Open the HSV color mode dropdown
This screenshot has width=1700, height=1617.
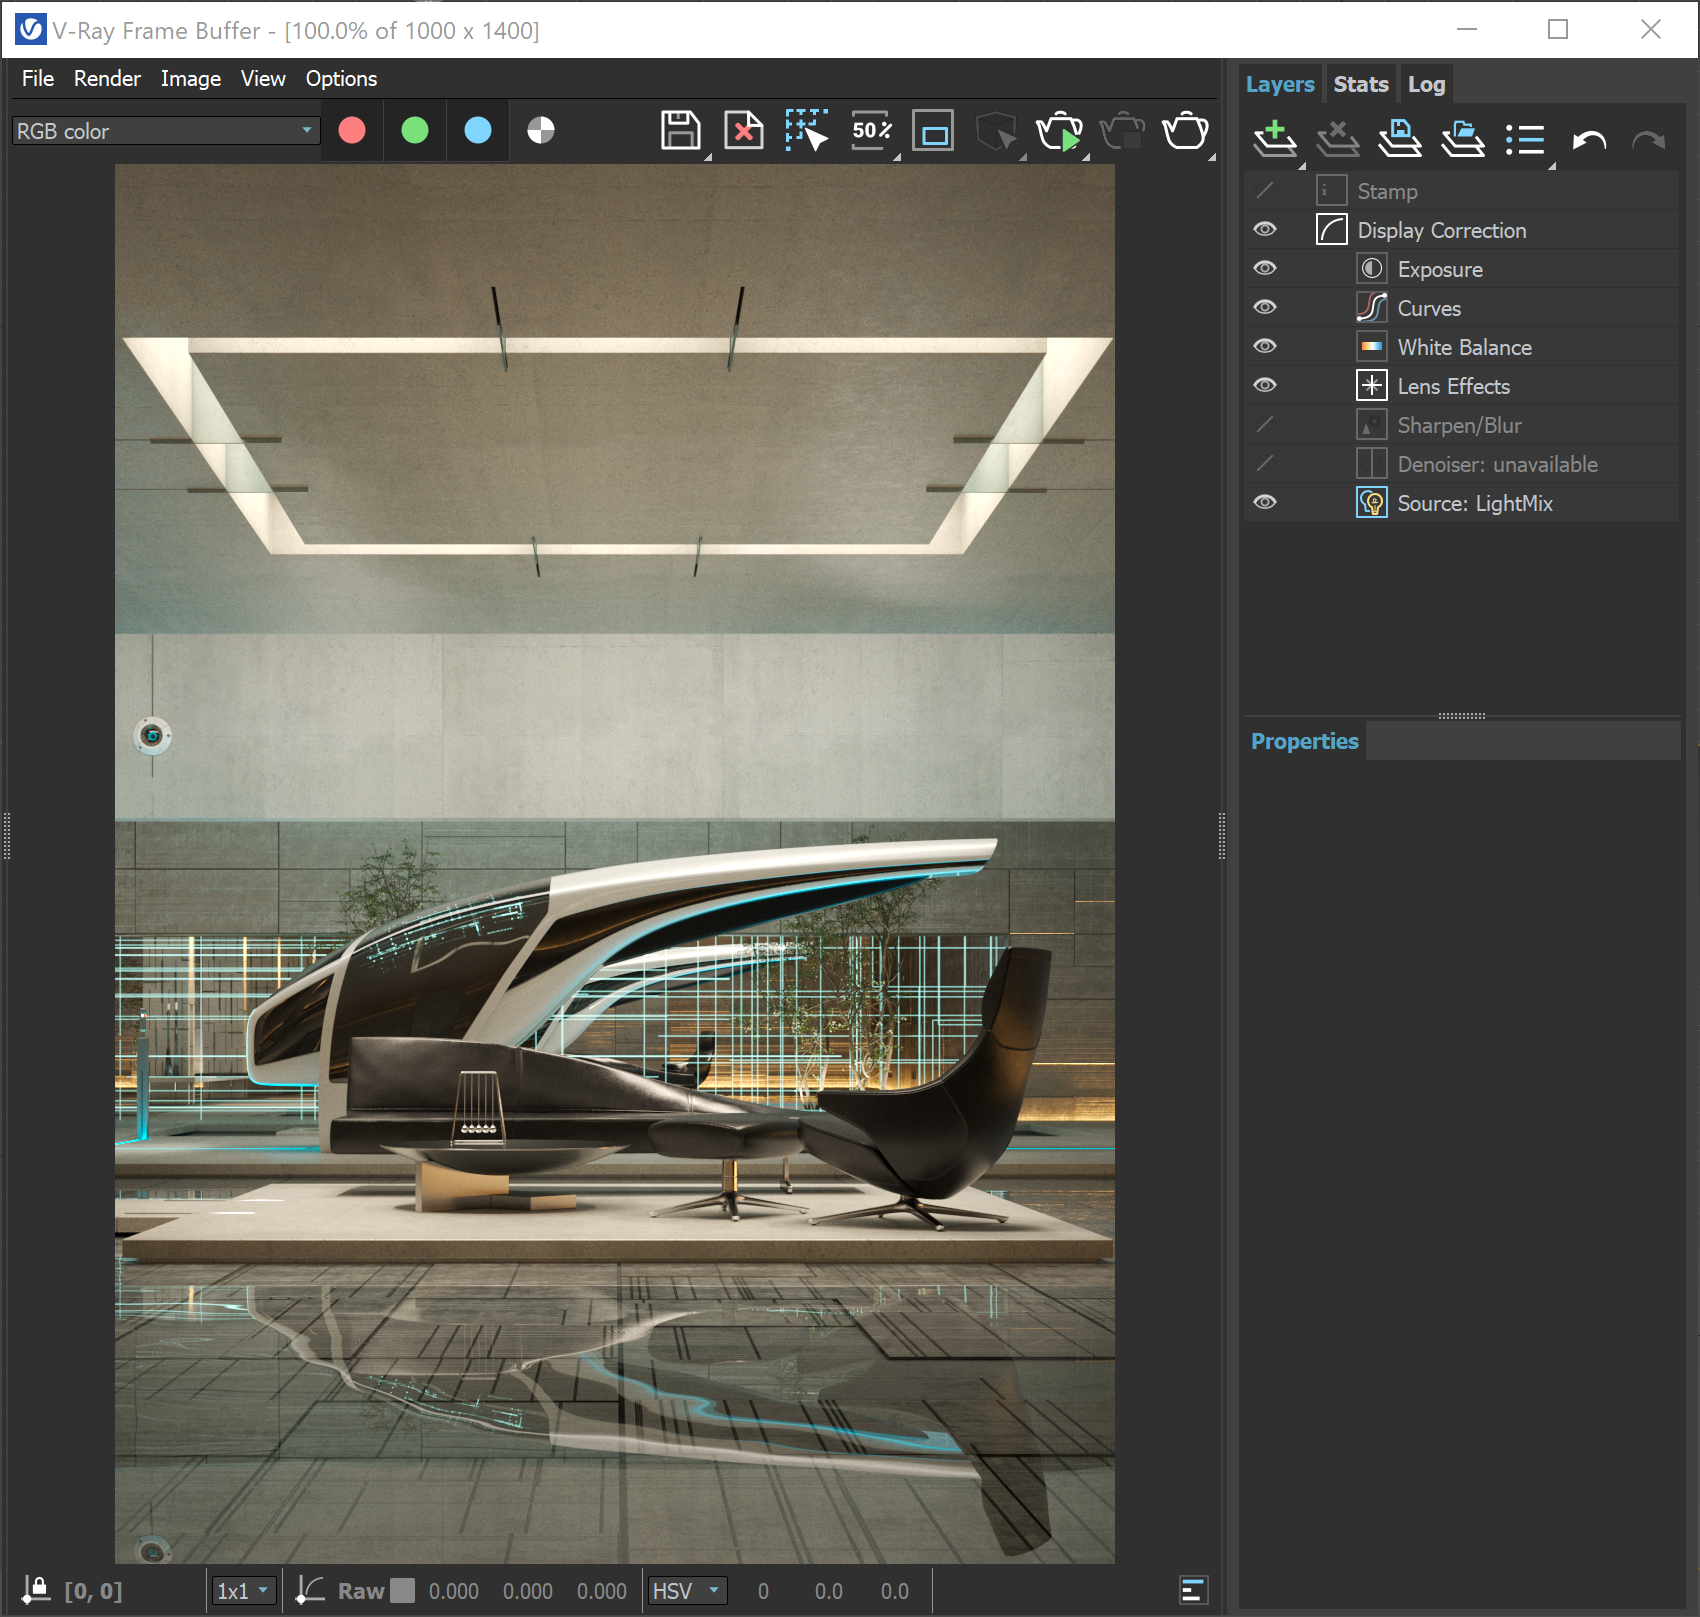click(687, 1590)
